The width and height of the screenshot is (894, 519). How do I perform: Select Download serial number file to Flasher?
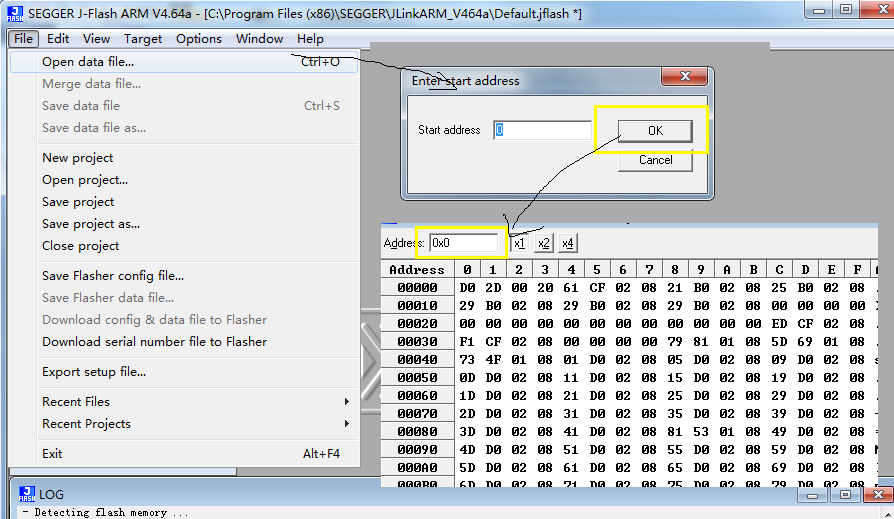[x=184, y=342]
